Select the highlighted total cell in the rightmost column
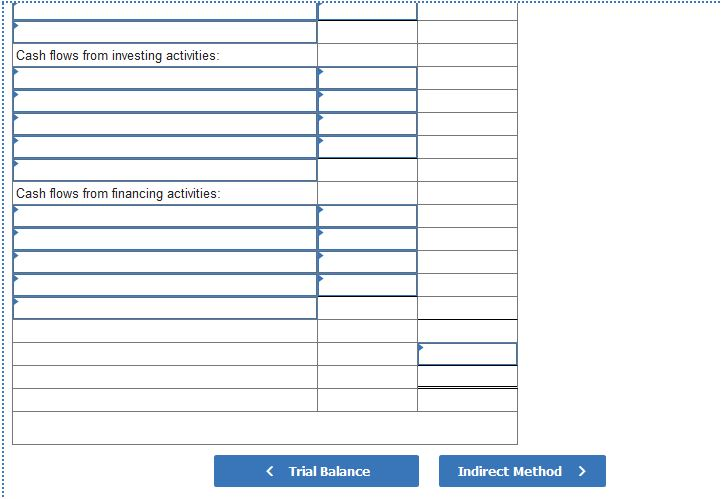The image size is (722, 499). (x=467, y=354)
